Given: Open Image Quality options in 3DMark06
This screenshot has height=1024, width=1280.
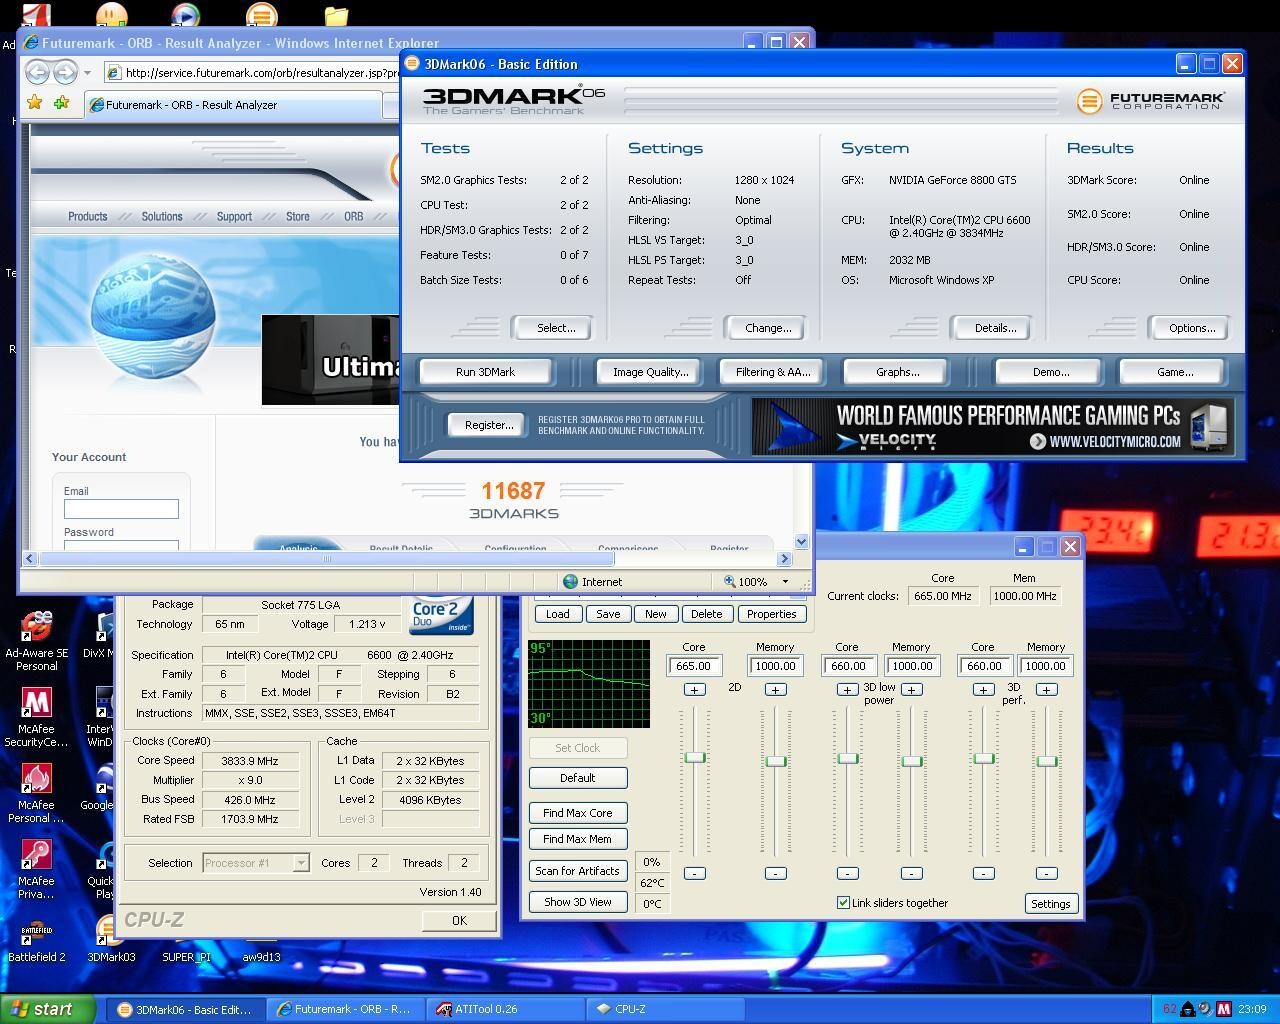Looking at the screenshot, I should point(650,372).
